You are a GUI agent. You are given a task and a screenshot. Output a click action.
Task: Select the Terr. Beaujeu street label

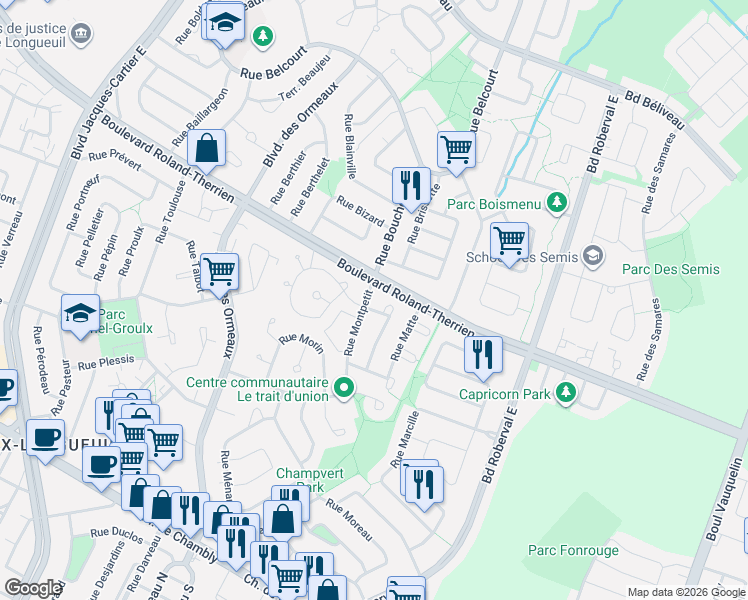point(304,78)
